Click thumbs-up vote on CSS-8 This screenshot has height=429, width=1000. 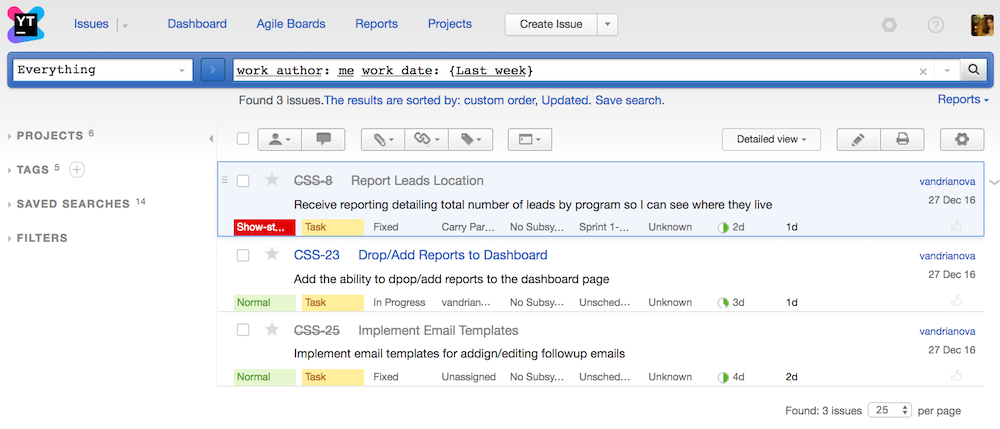pyautogui.click(x=956, y=225)
